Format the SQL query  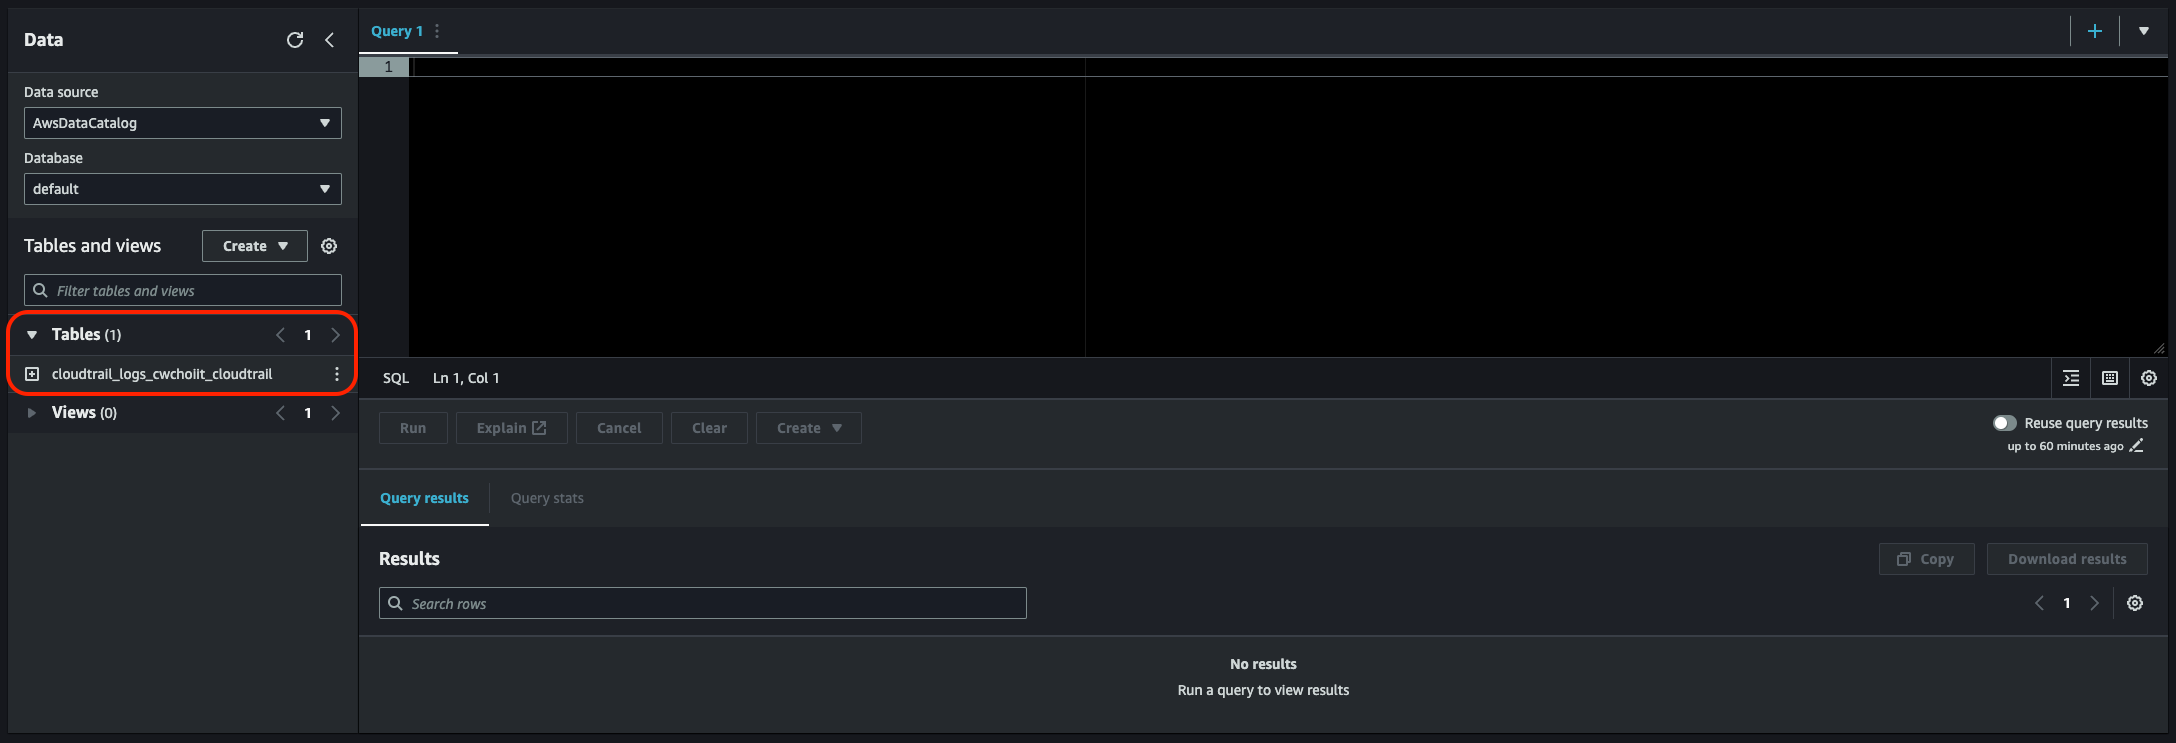[2071, 378]
